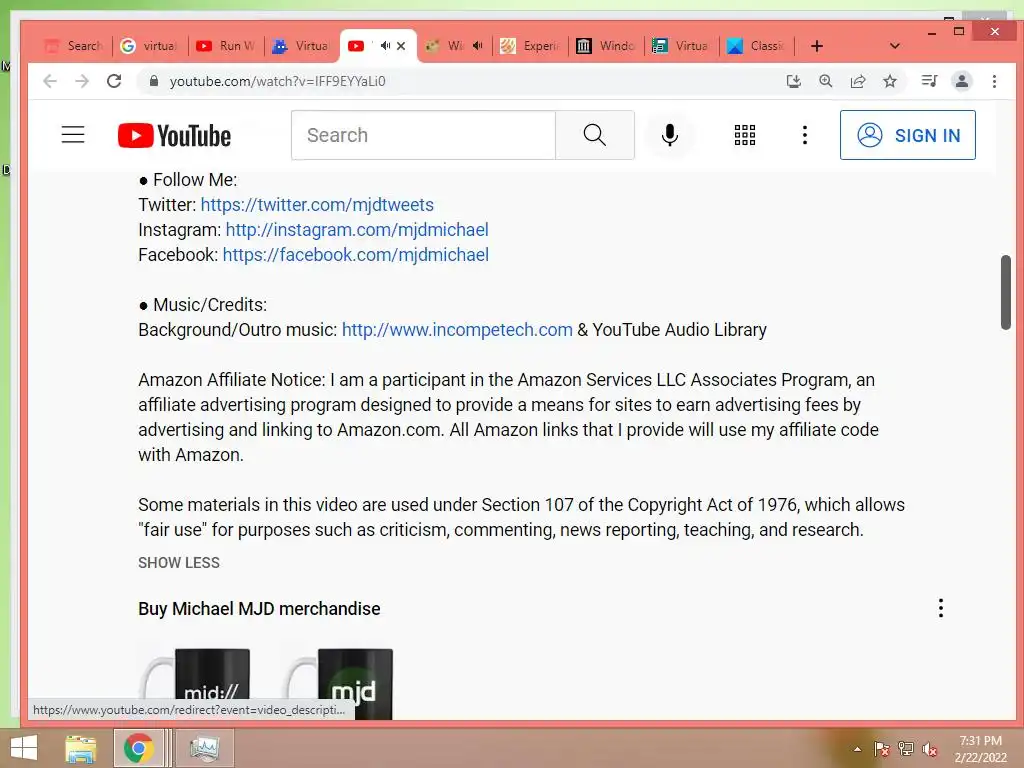This screenshot has width=1024, height=768.
Task: Go back with the browser back arrow
Action: click(50, 81)
